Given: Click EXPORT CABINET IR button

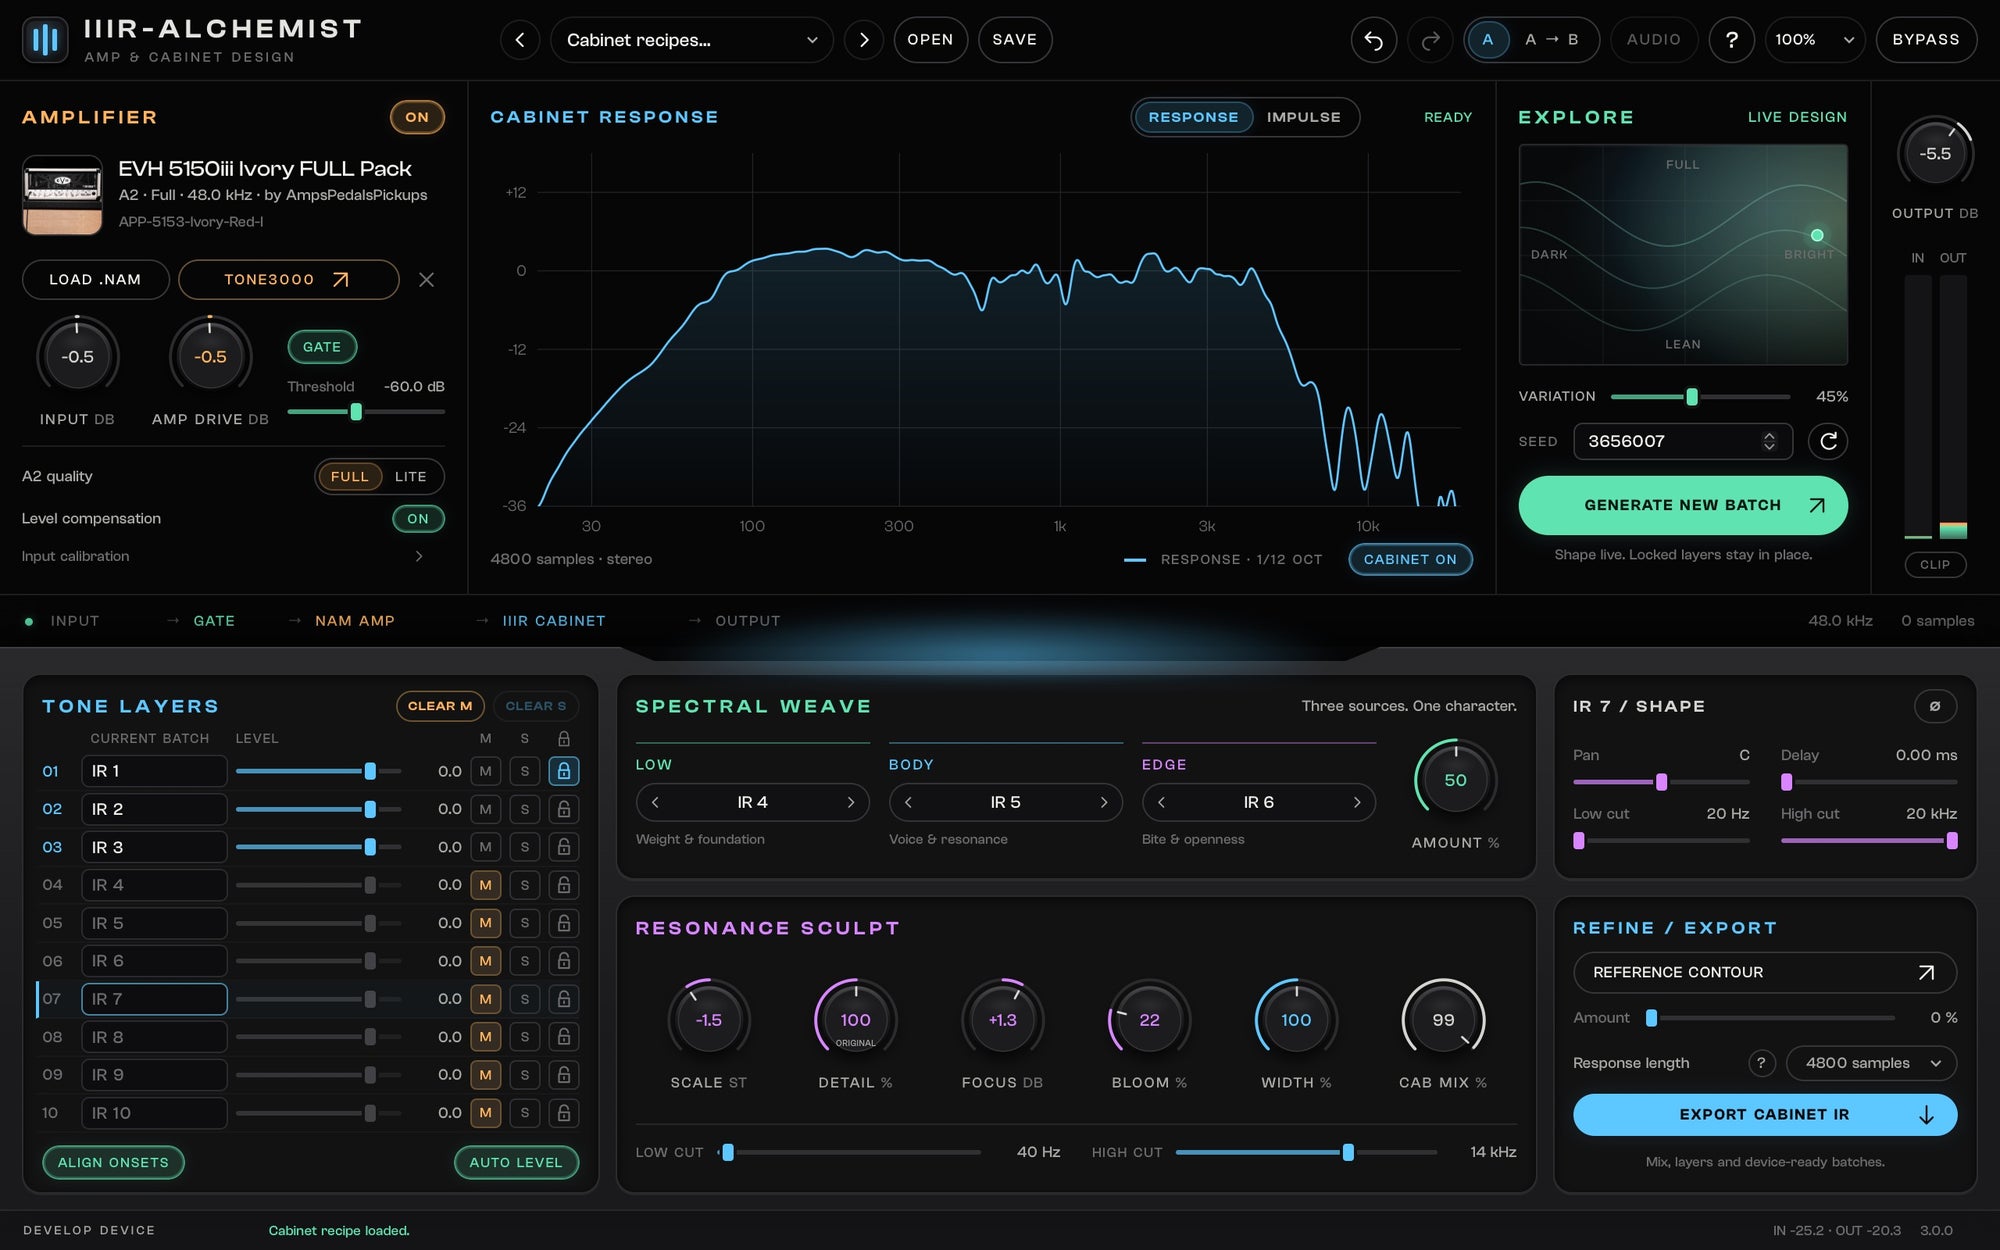Looking at the screenshot, I should coord(1764,1114).
